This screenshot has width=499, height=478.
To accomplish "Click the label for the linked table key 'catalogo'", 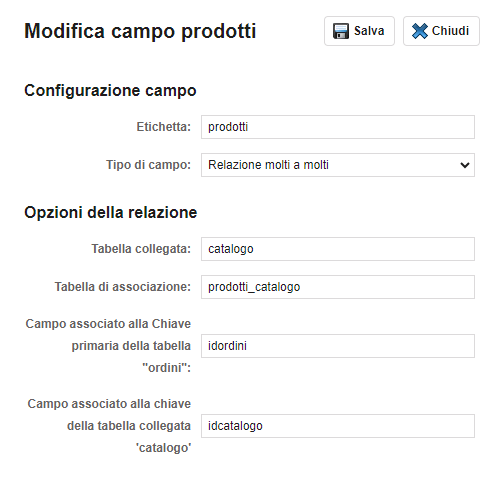I will (109, 426).
